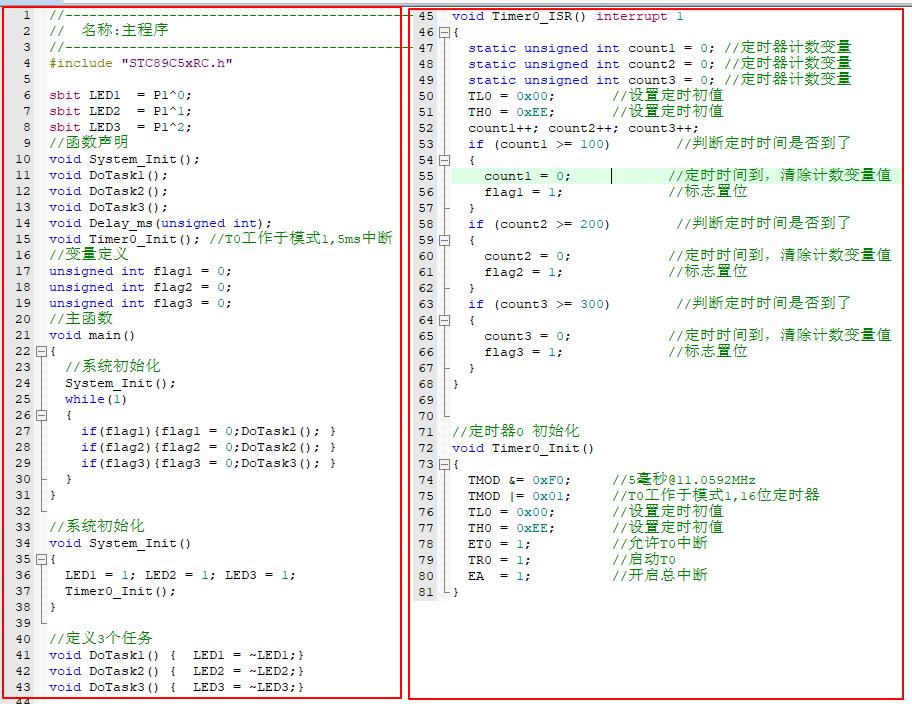Click the DoTask2 definition LED2 = ~LED2
This screenshot has height=704, width=912.
point(176,671)
